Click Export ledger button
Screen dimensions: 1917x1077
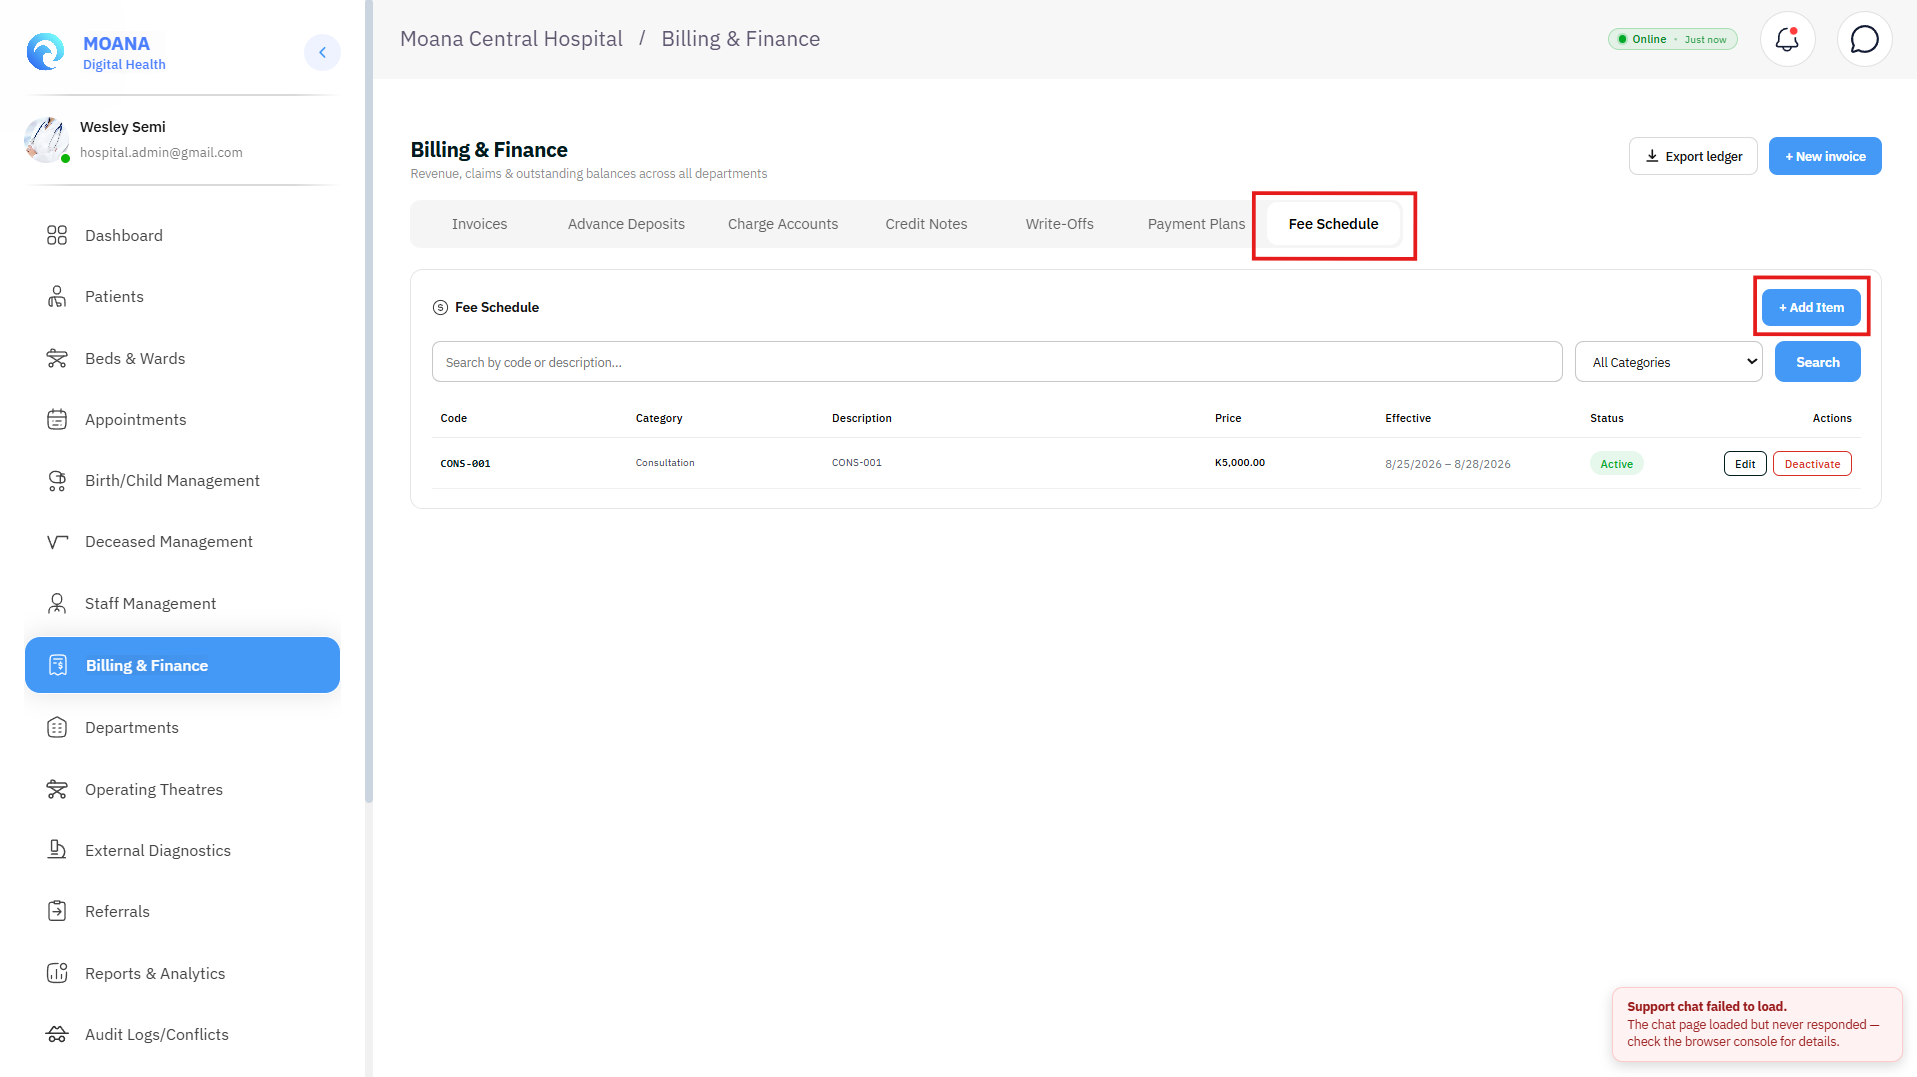click(1693, 156)
